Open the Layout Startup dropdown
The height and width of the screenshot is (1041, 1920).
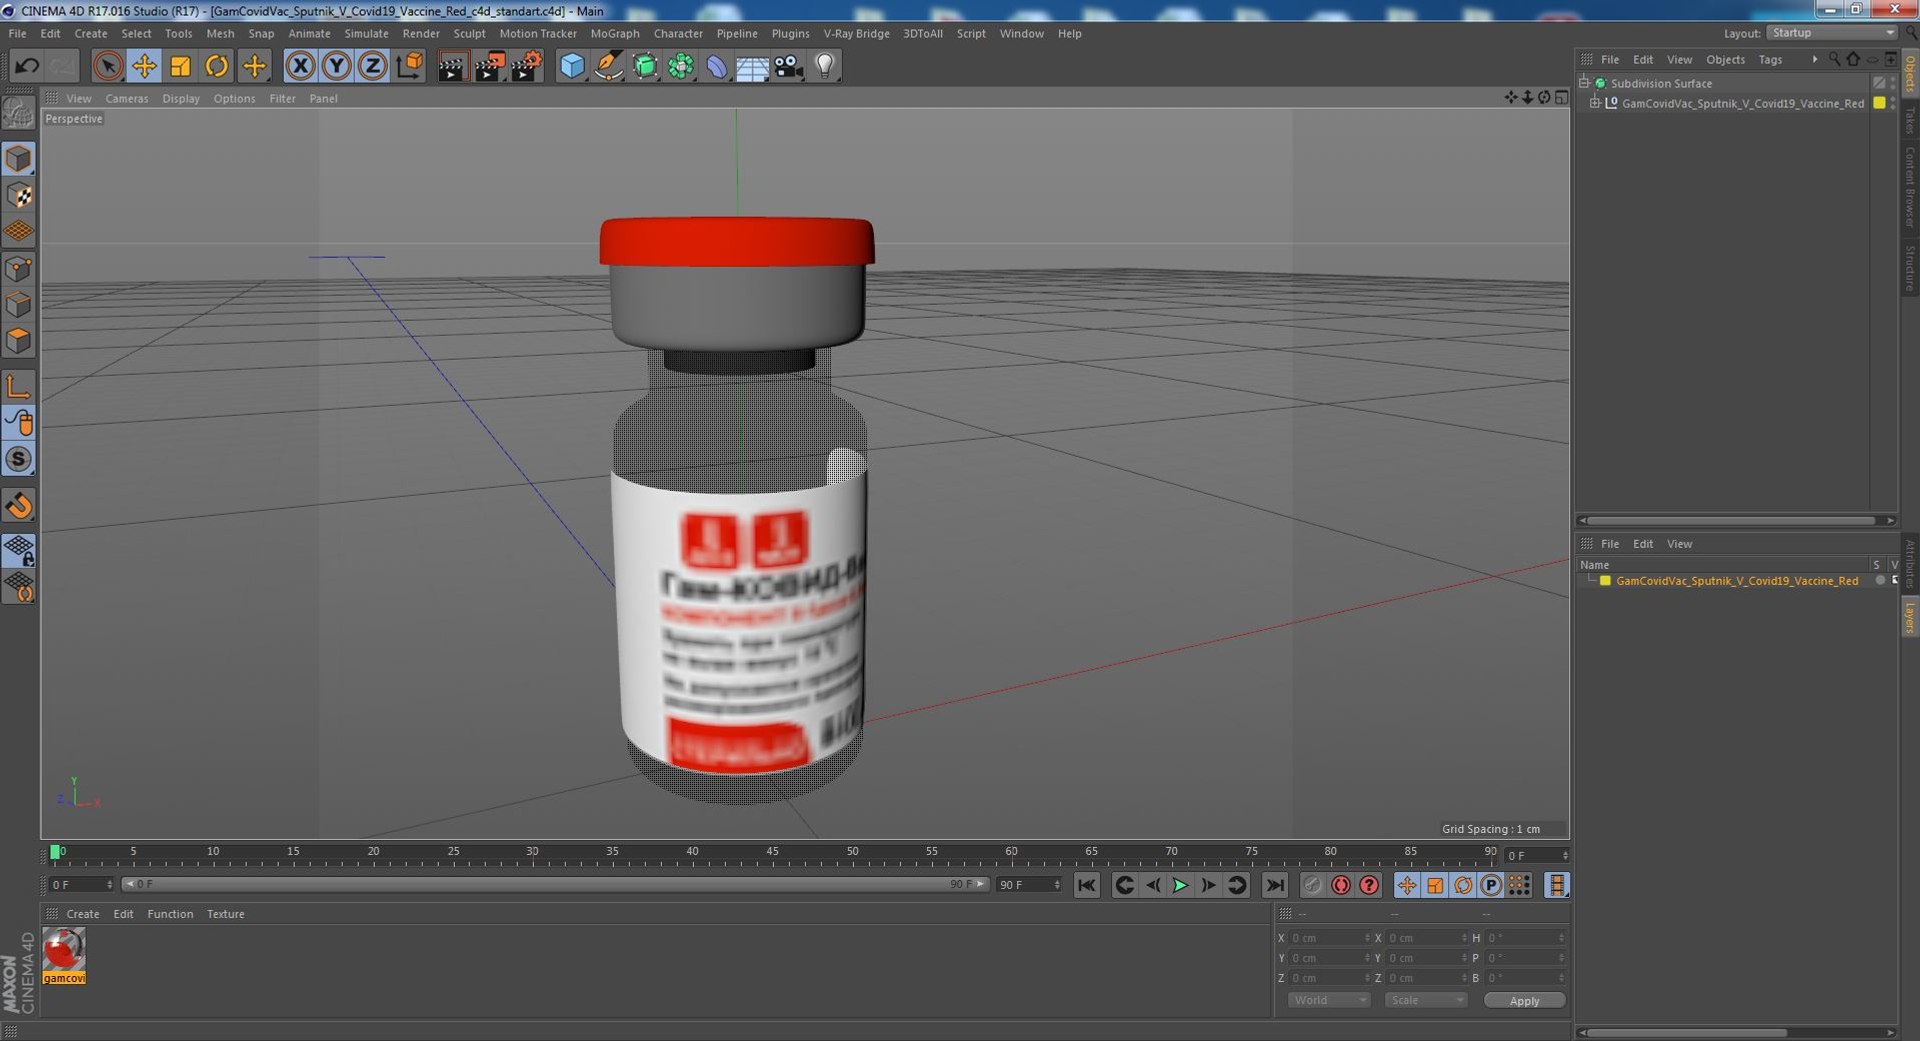point(1832,33)
